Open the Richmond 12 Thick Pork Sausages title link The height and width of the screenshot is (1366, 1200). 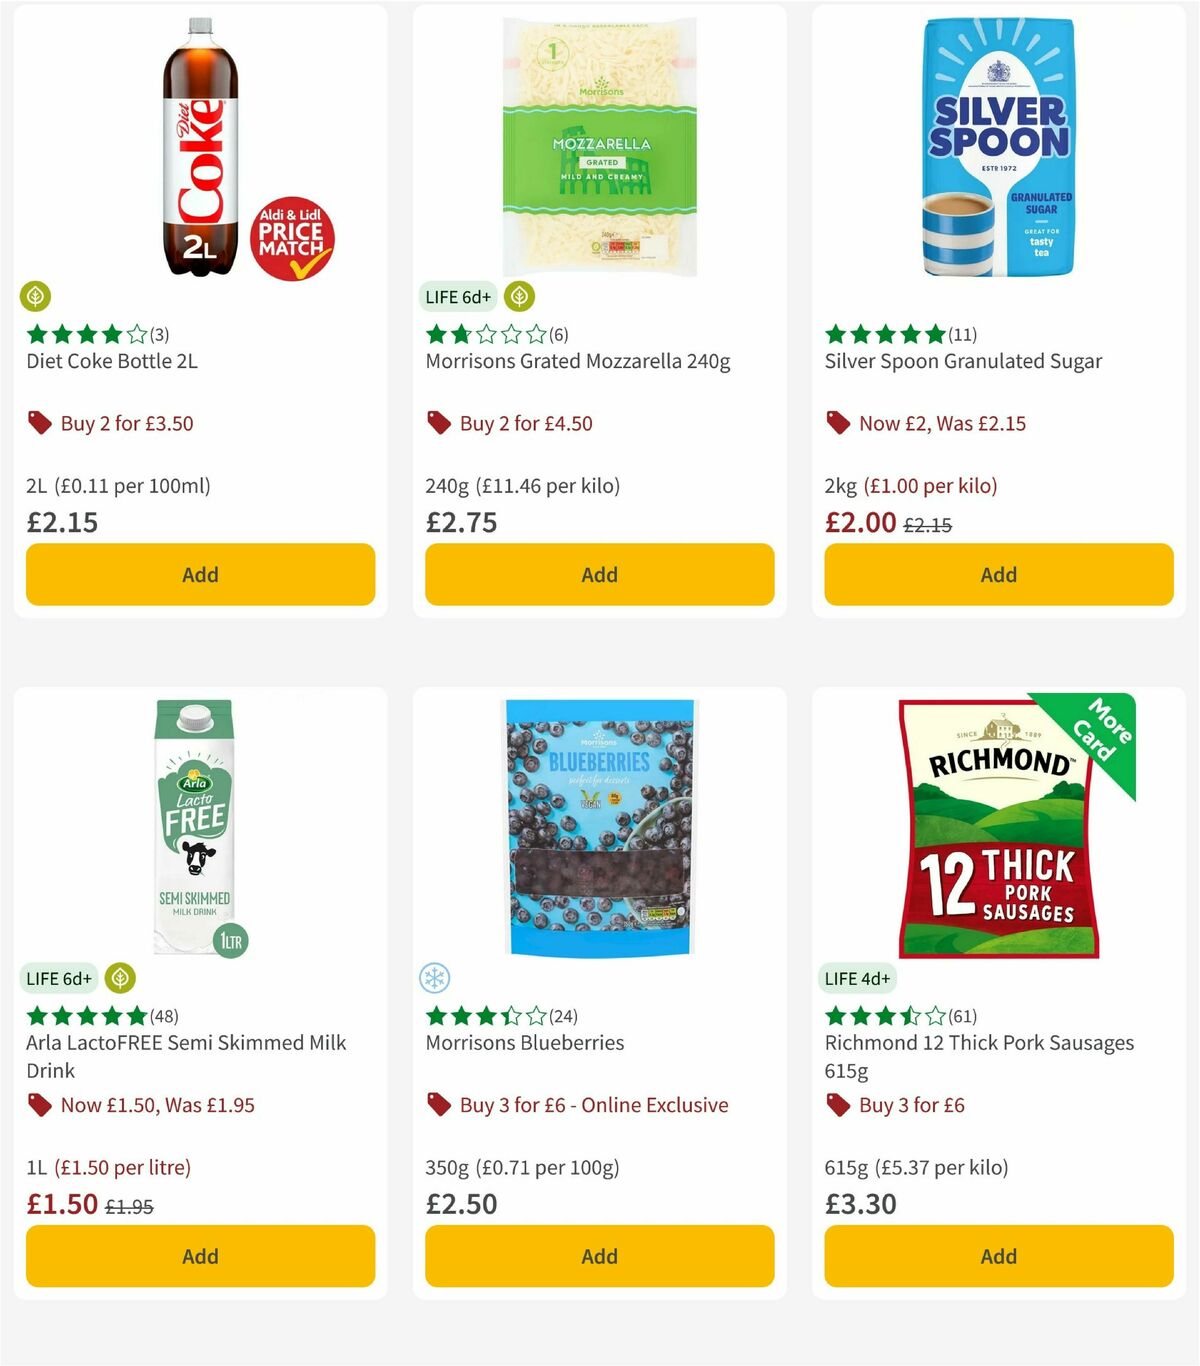[x=978, y=1042]
